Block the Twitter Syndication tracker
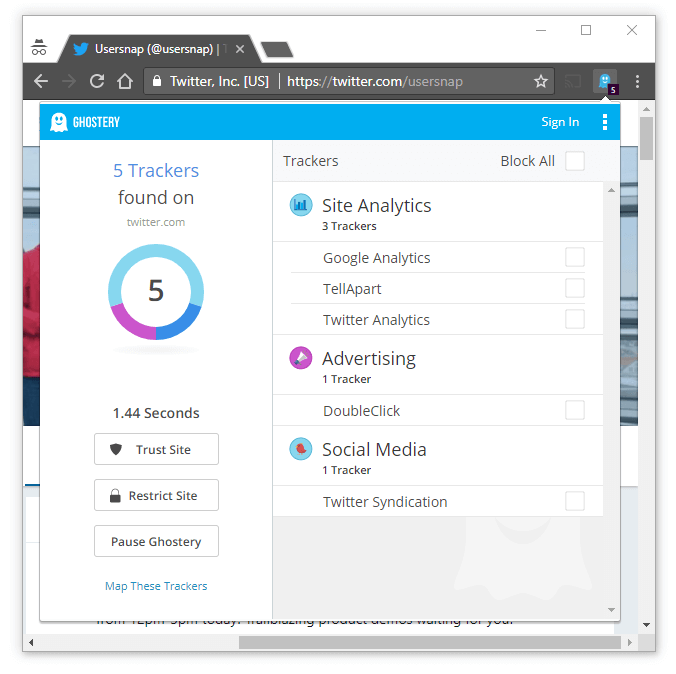Image resolution: width=676 pixels, height=674 pixels. pyautogui.click(x=575, y=502)
